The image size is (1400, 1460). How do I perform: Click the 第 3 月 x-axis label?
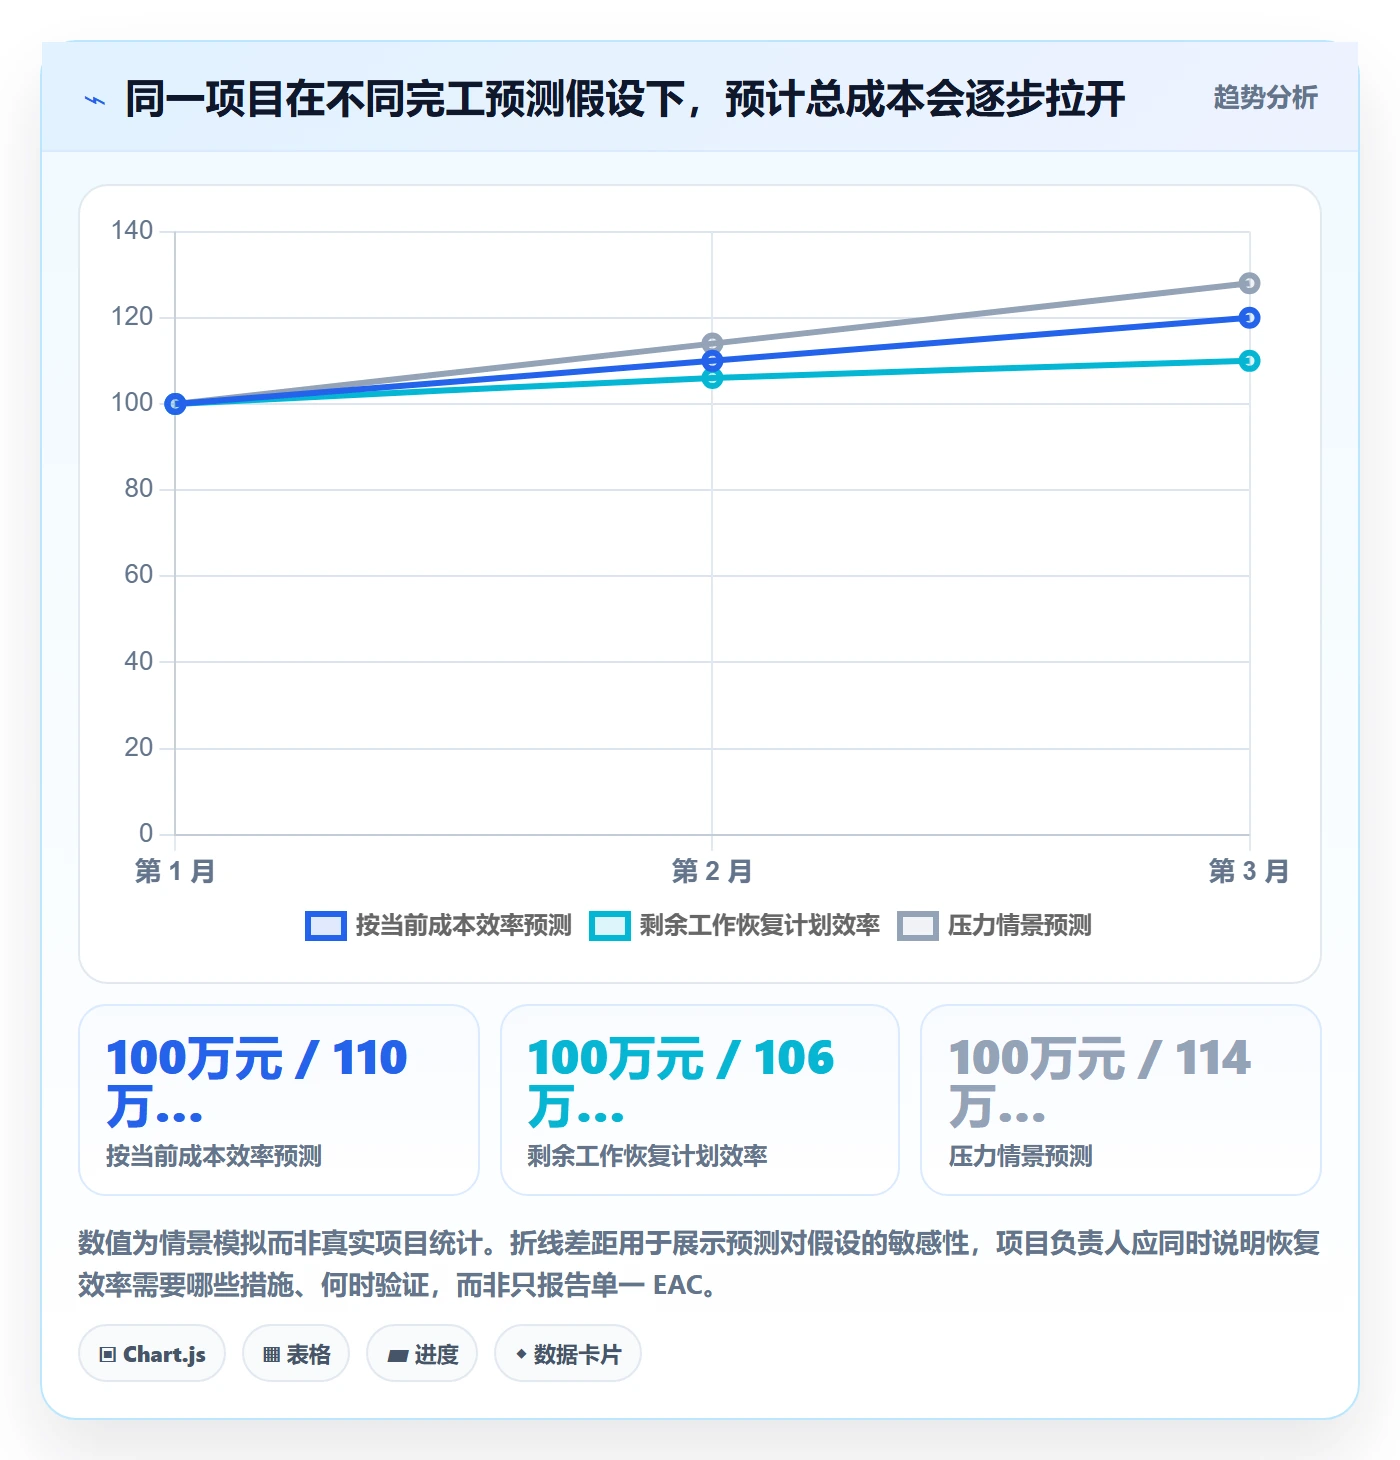1249,872
